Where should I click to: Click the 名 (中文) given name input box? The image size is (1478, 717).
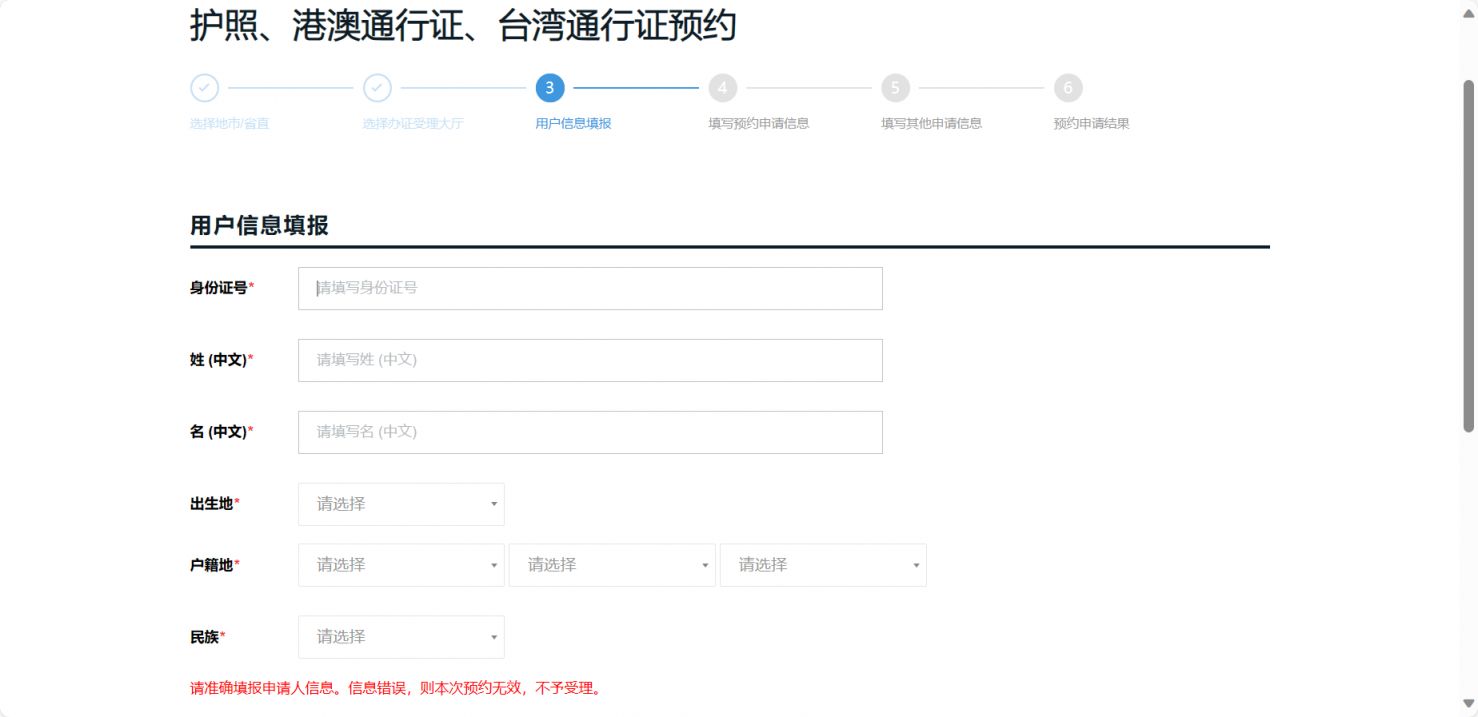point(589,432)
